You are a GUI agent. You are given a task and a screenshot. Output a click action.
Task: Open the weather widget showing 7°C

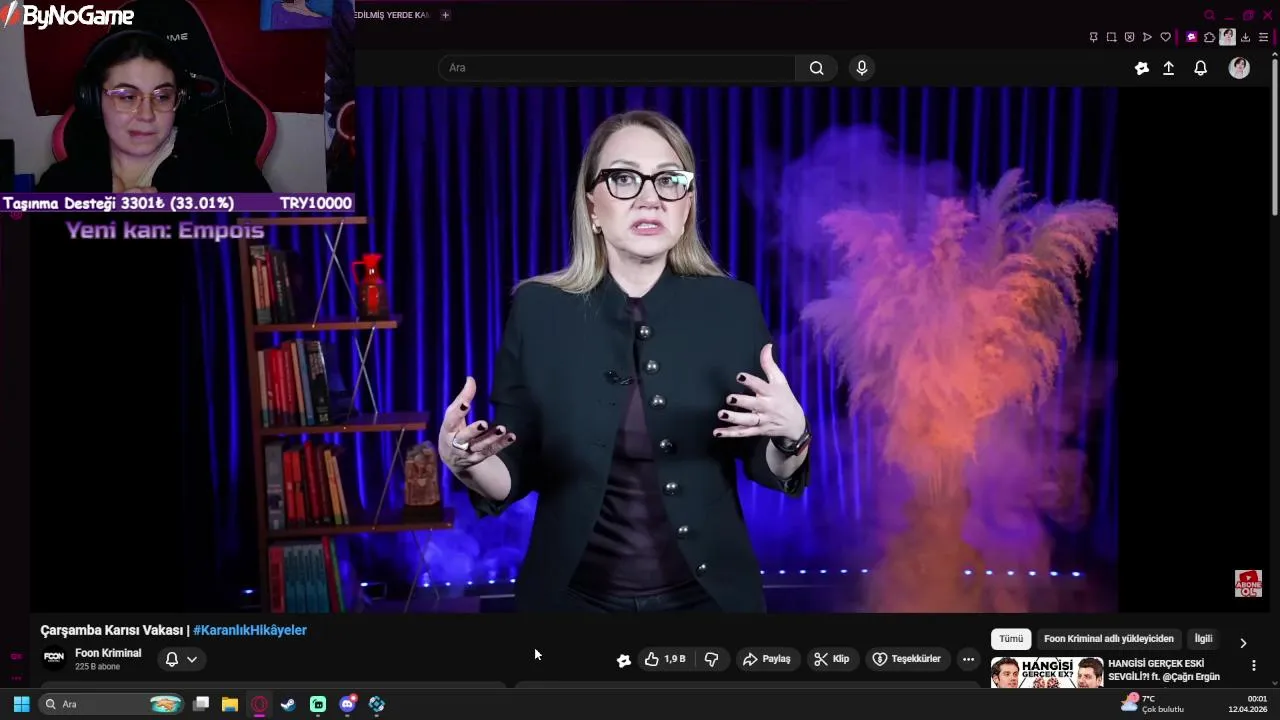pos(1152,704)
